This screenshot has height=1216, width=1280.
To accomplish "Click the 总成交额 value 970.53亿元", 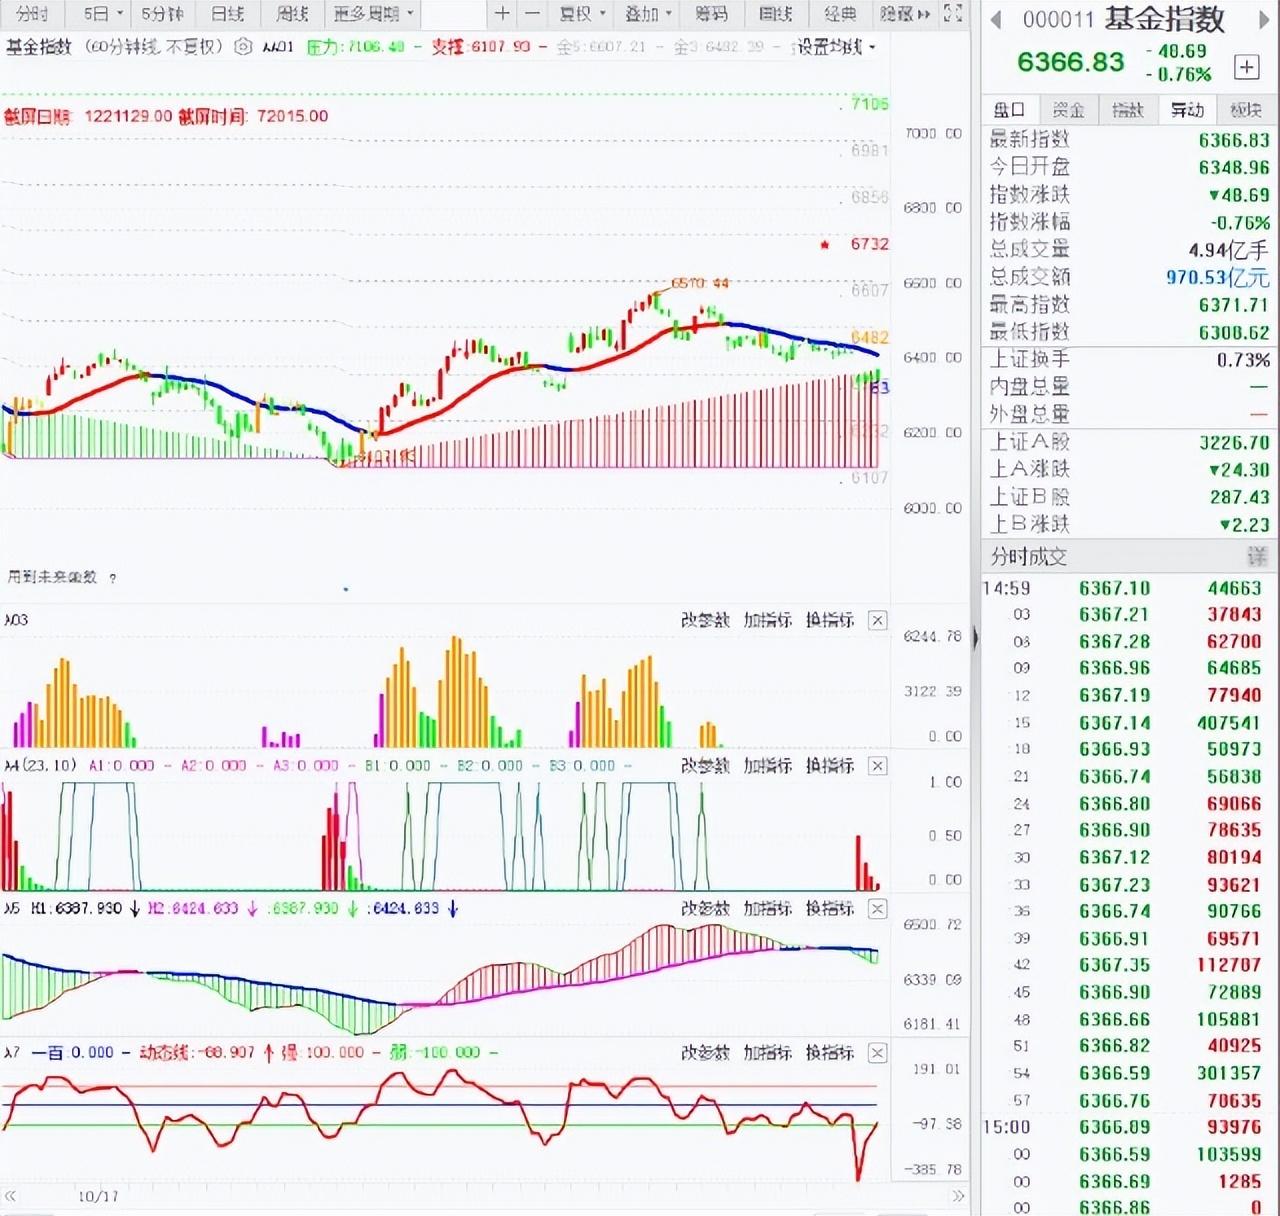I will pyautogui.click(x=1217, y=277).
